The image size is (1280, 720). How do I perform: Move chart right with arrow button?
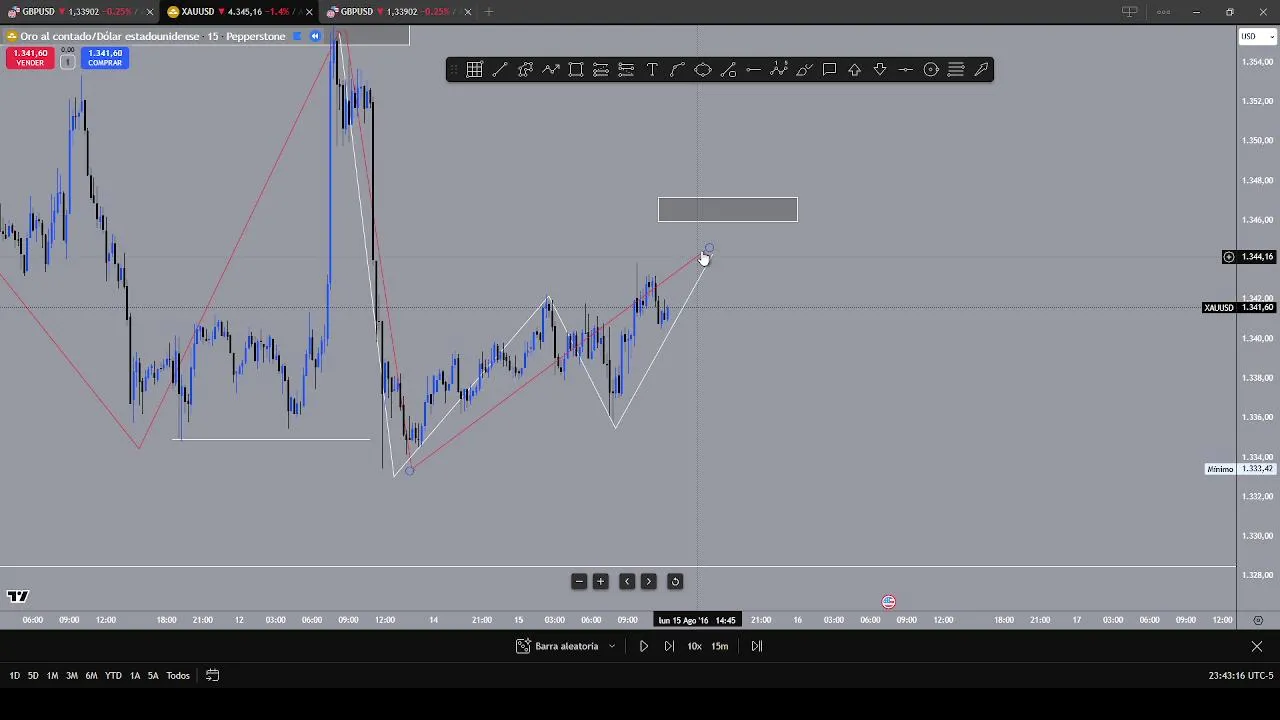pos(649,581)
